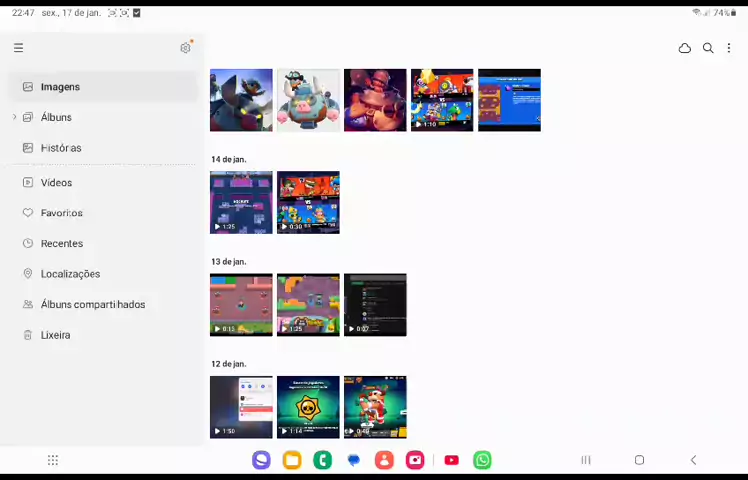This screenshot has width=748, height=480.
Task: Open first video thumbnail from 14 de jan.
Action: 241,202
